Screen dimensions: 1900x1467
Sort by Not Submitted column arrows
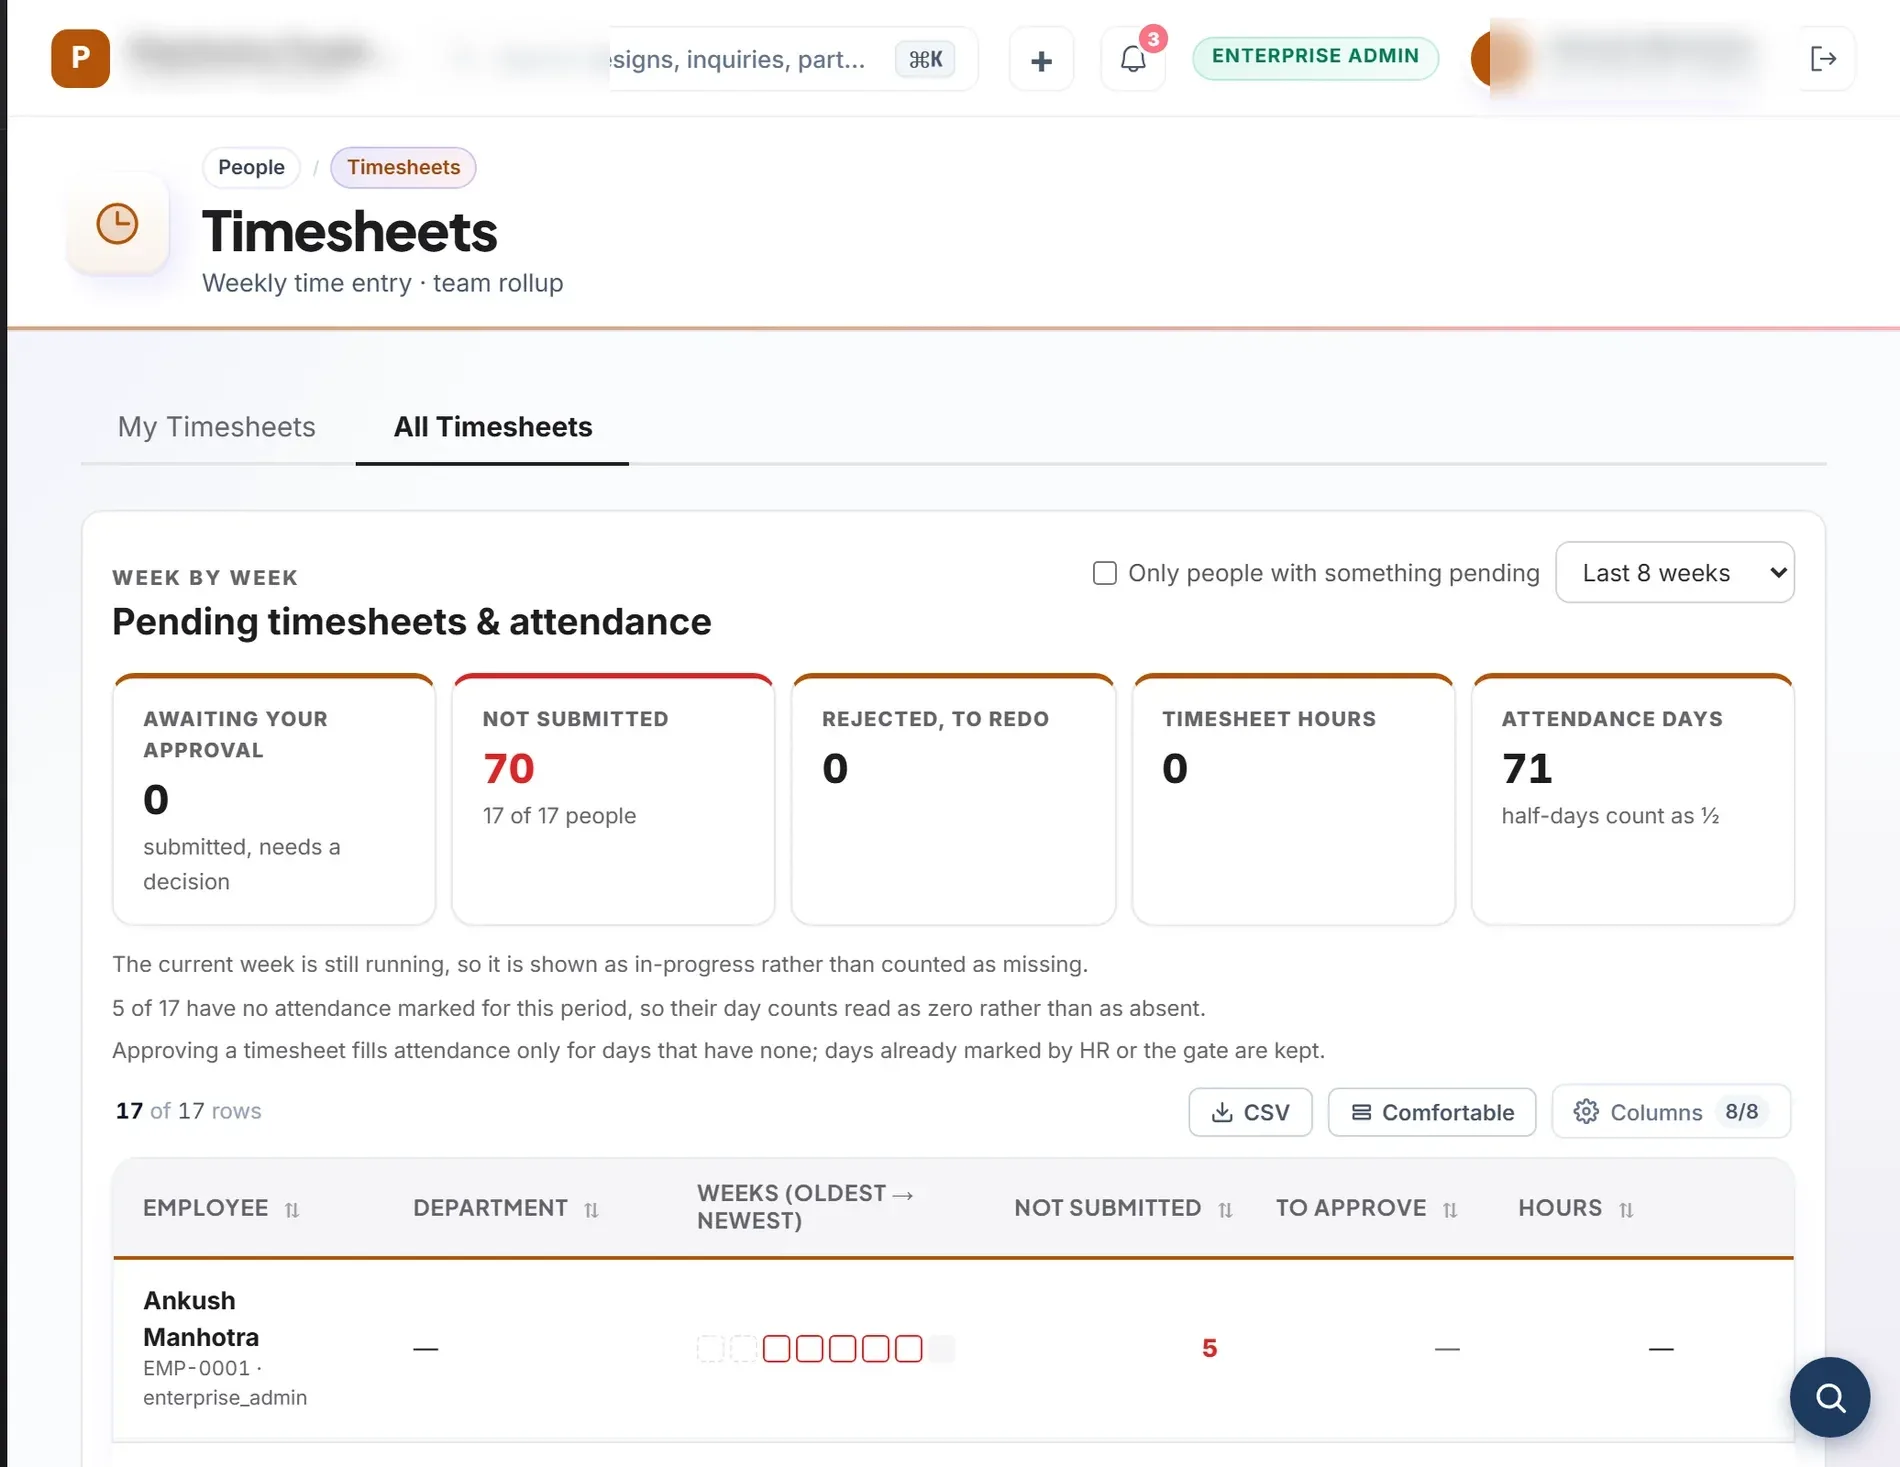click(x=1225, y=1210)
